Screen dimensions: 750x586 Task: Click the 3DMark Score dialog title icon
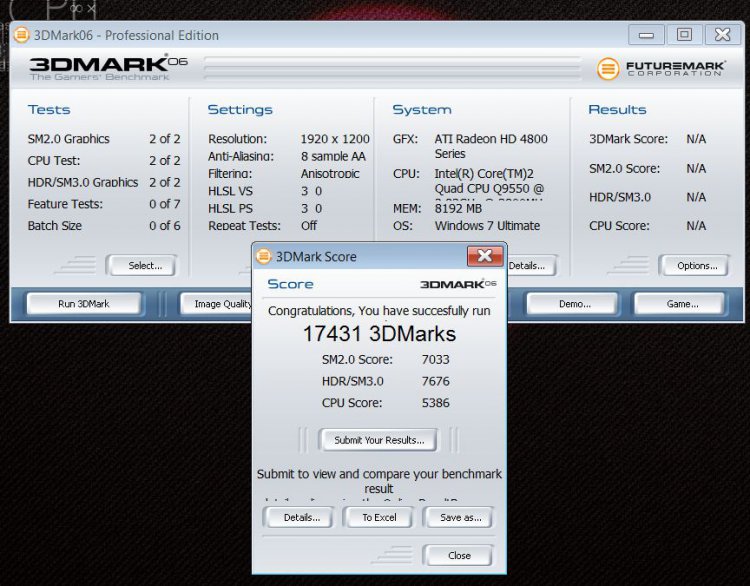264,256
